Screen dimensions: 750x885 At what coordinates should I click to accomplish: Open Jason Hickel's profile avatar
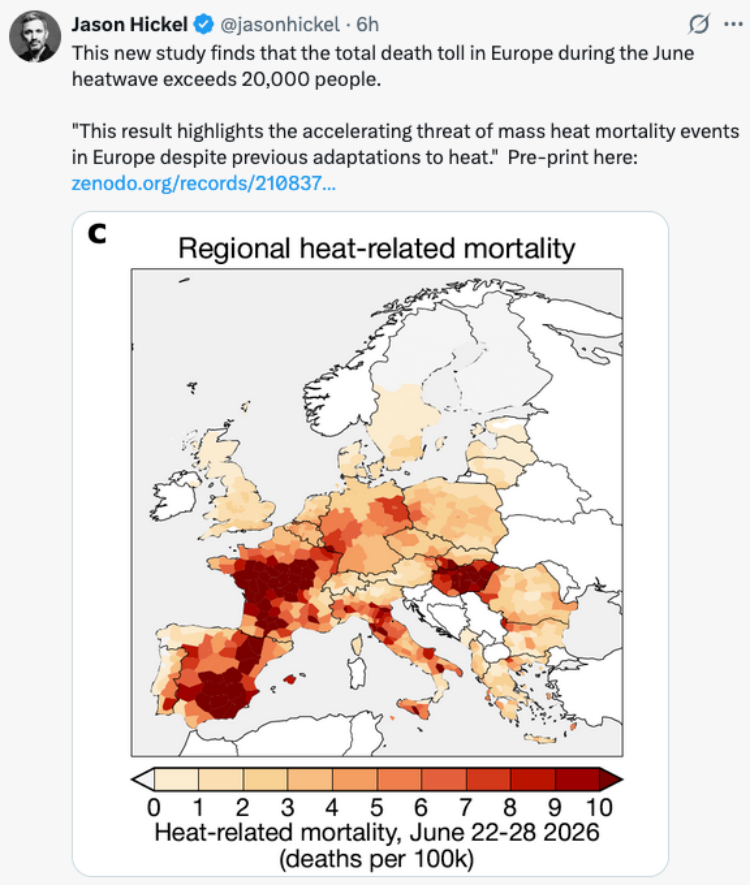(x=35, y=36)
